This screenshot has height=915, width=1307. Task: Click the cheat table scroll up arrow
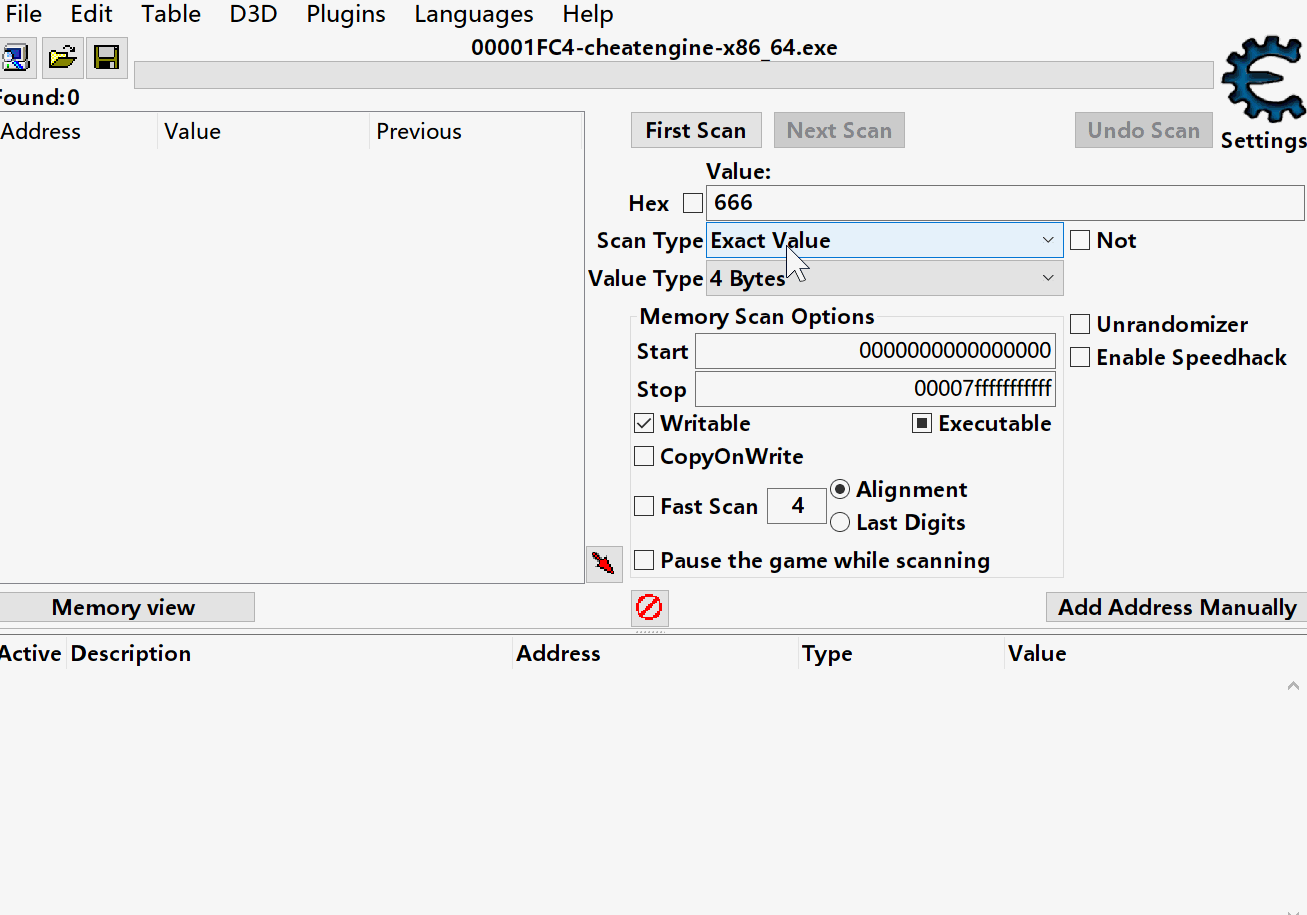1294,686
